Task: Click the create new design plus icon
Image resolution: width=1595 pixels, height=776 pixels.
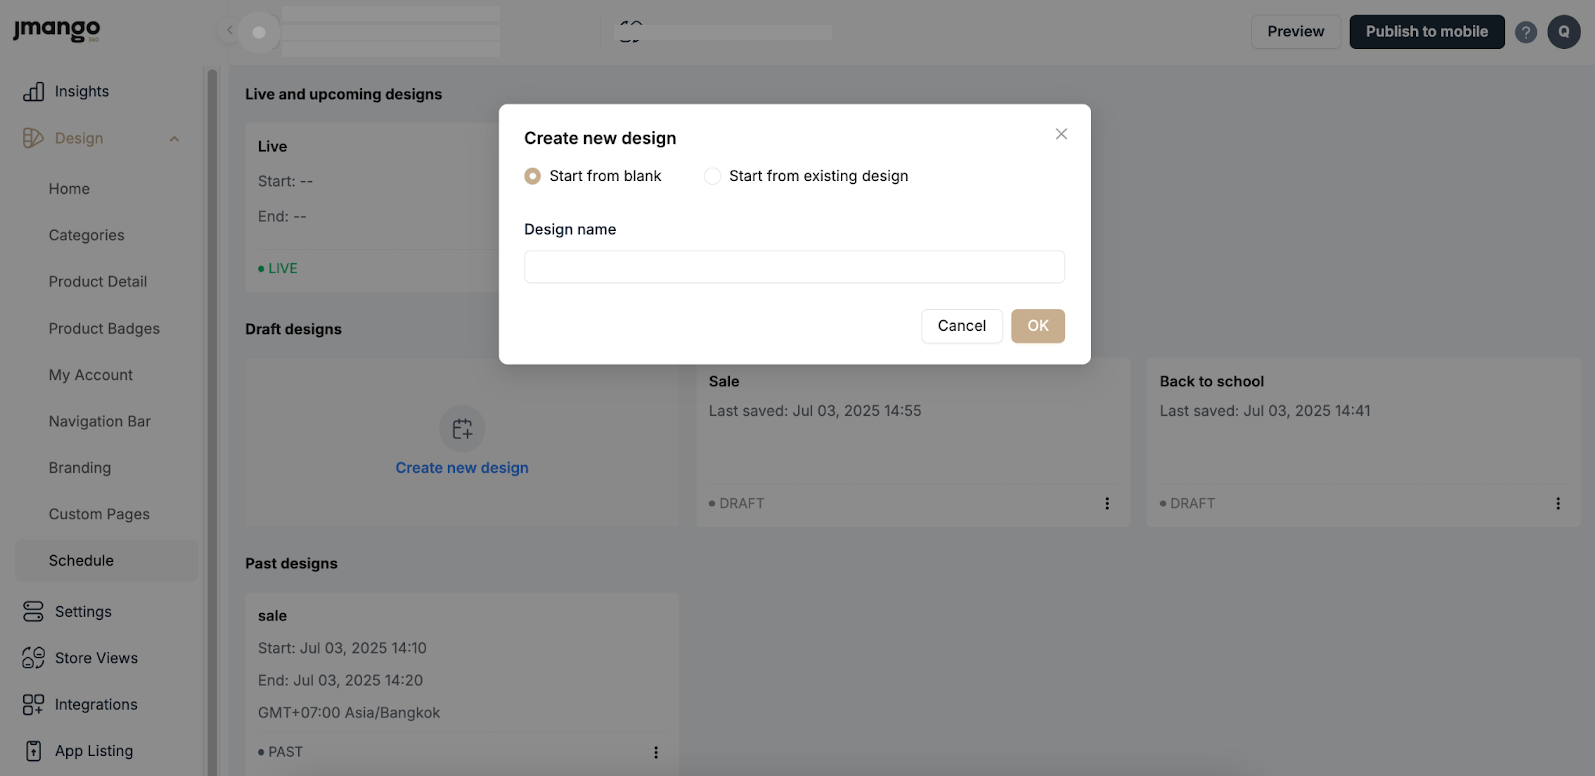Action: click(462, 429)
